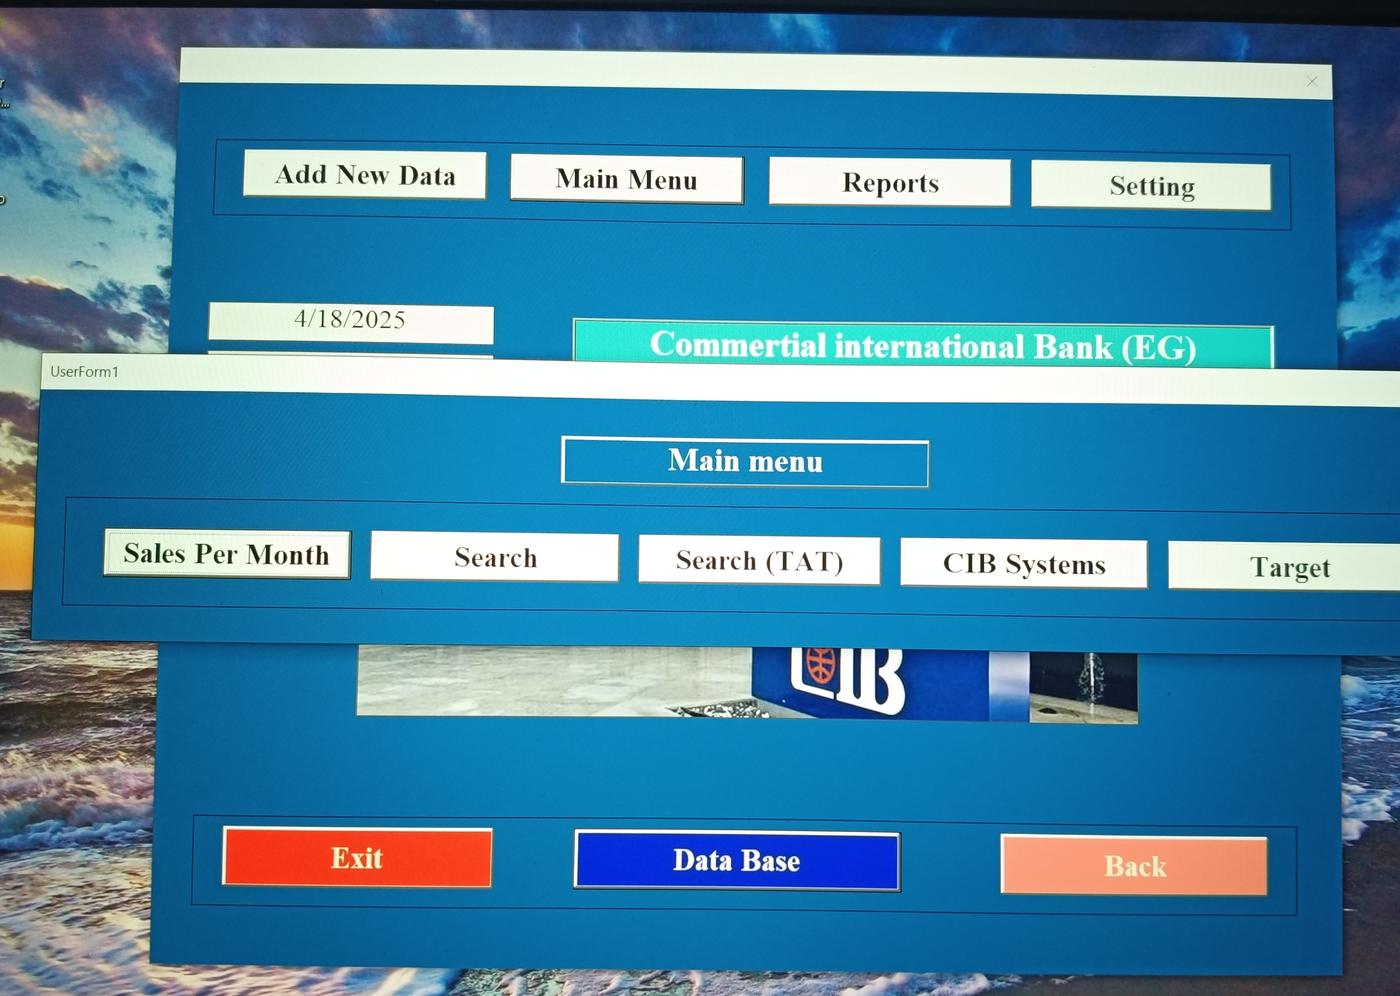Click Main Menu button in back window
This screenshot has width=1400, height=996.
coord(627,179)
